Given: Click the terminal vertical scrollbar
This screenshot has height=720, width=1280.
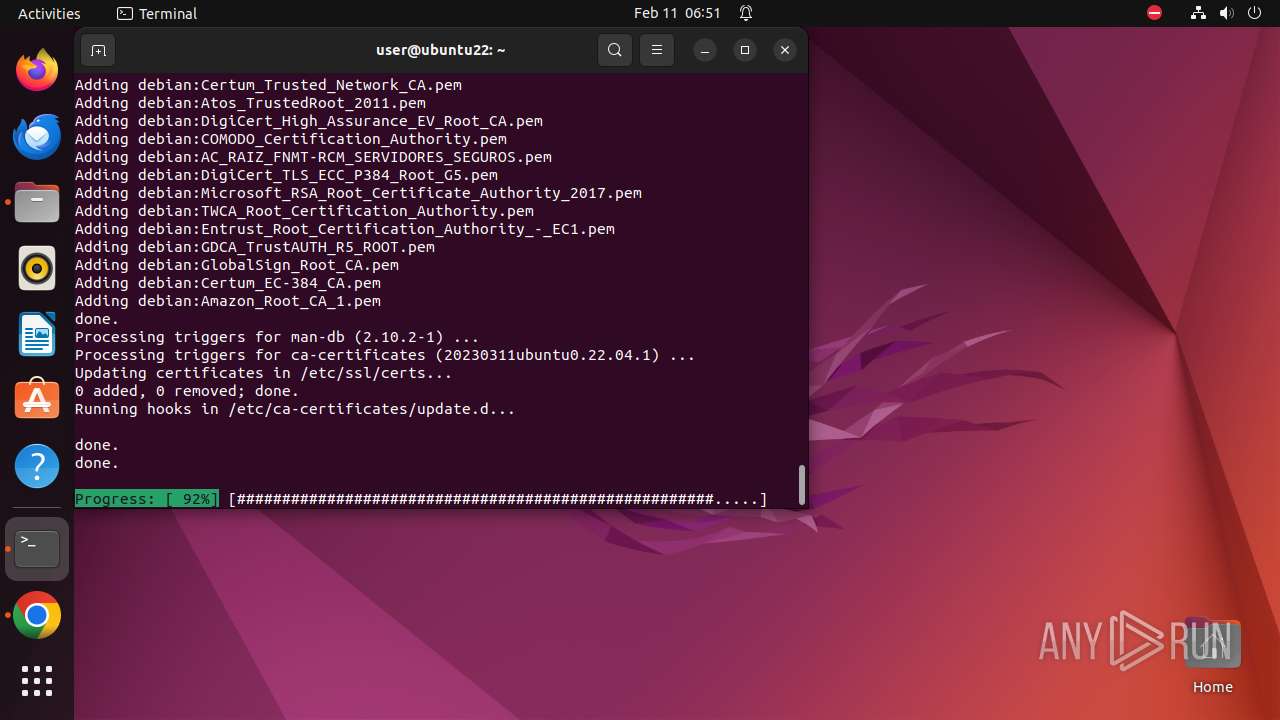Looking at the screenshot, I should [x=801, y=485].
